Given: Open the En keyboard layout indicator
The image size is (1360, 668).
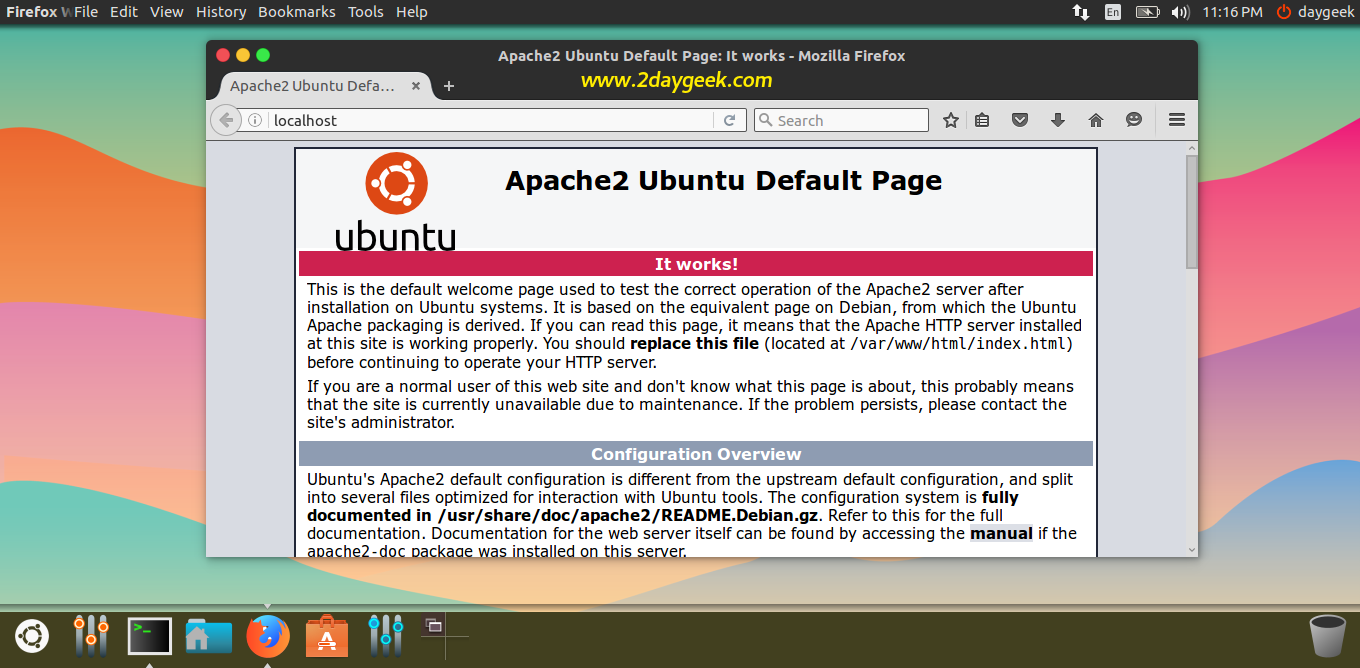Looking at the screenshot, I should pyautogui.click(x=1113, y=12).
